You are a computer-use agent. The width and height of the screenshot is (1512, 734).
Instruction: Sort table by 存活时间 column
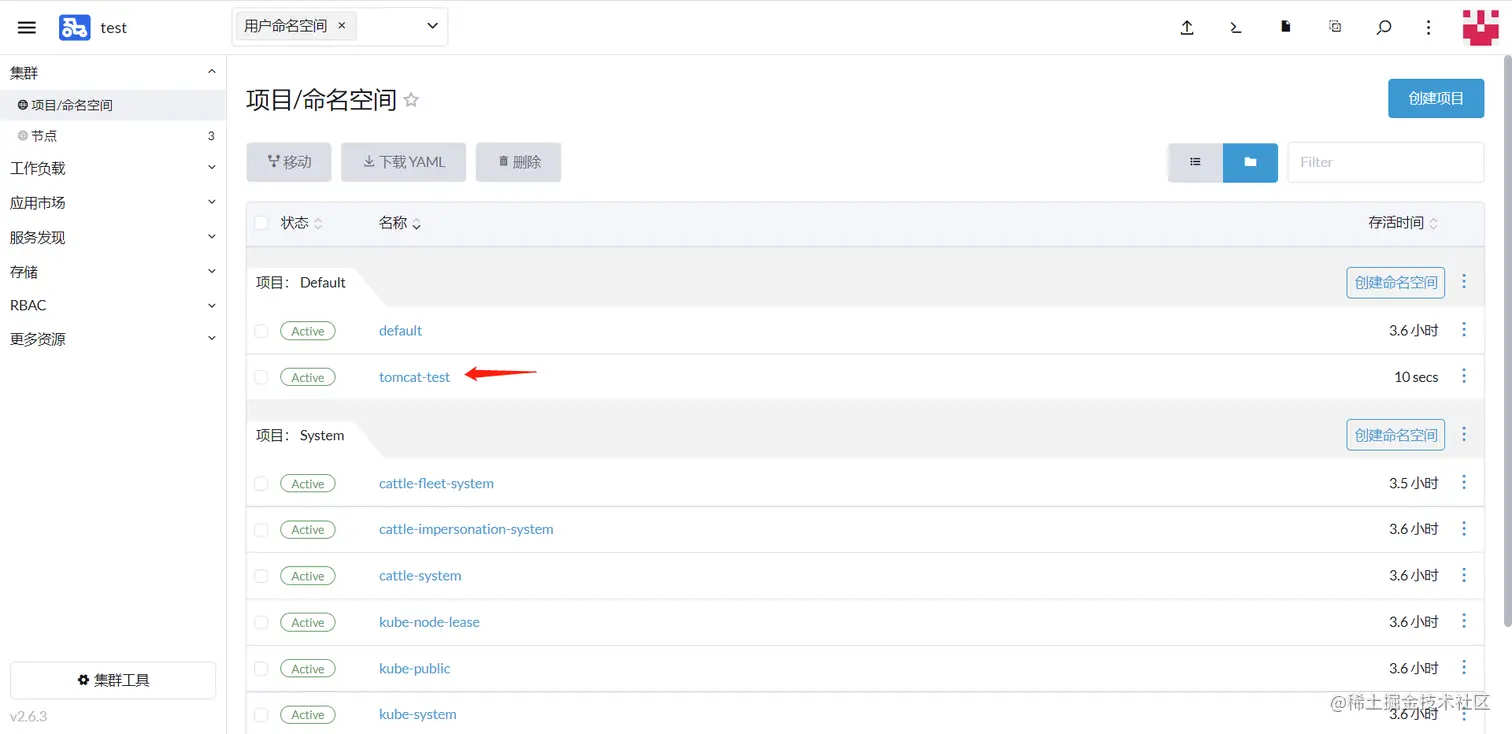1403,223
